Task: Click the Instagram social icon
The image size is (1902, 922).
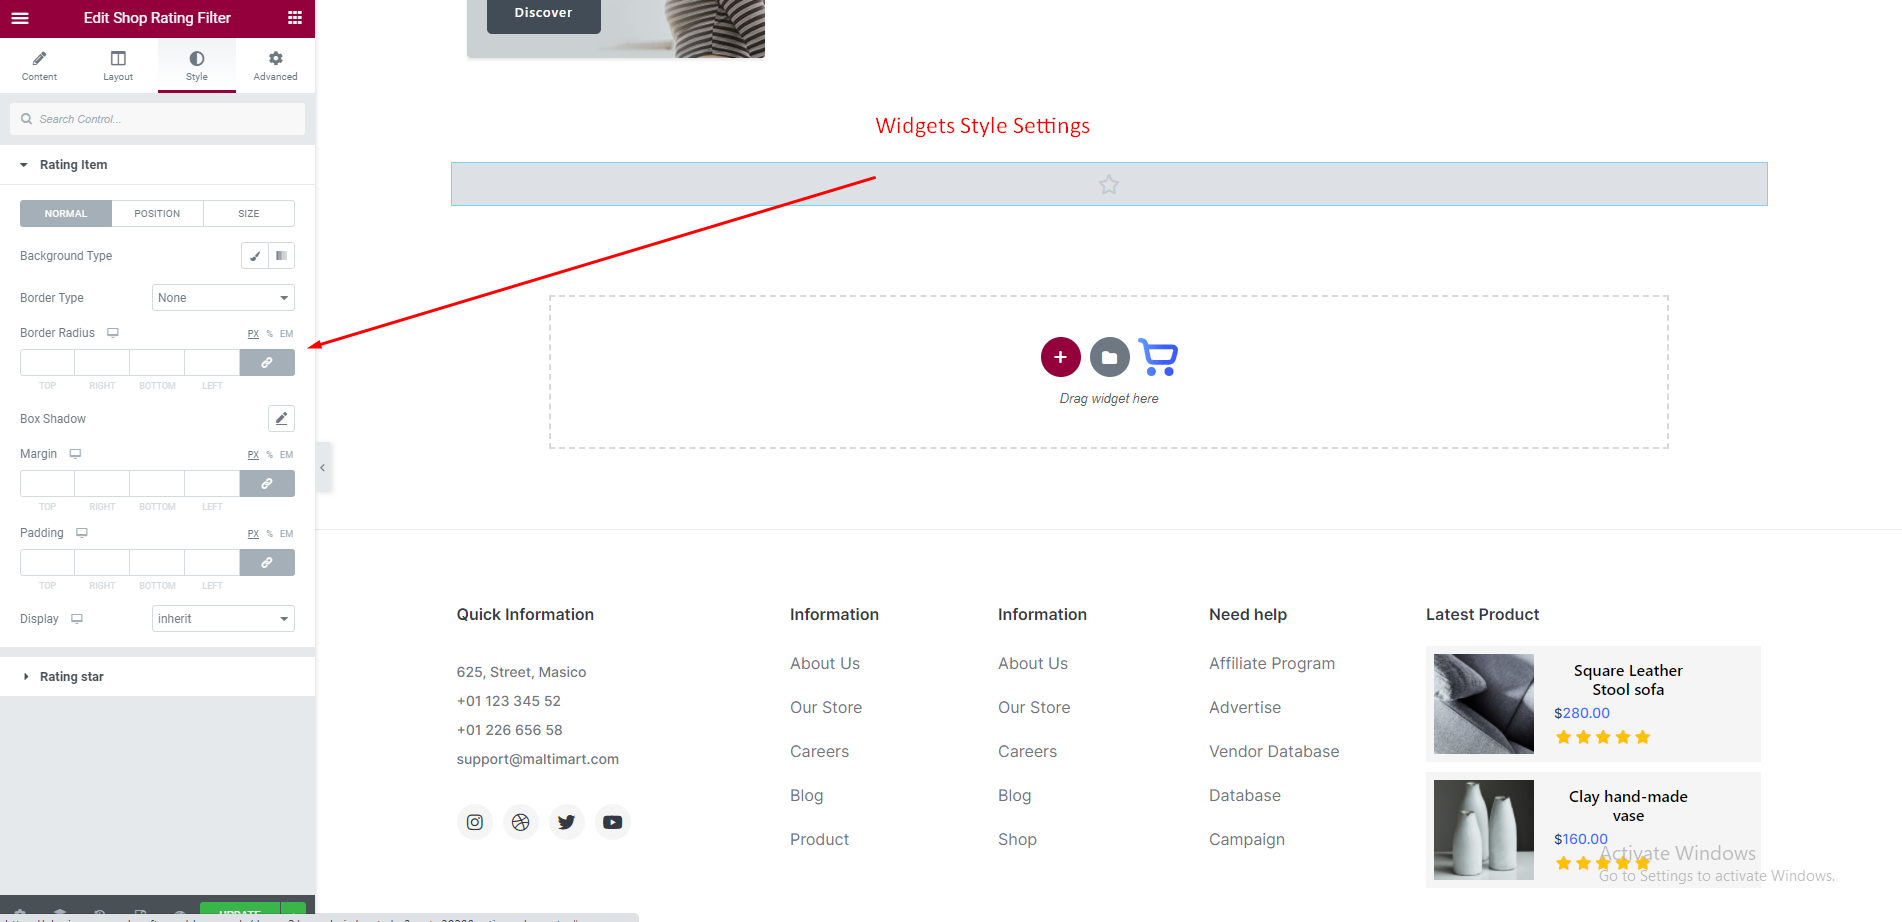Action: (x=475, y=822)
